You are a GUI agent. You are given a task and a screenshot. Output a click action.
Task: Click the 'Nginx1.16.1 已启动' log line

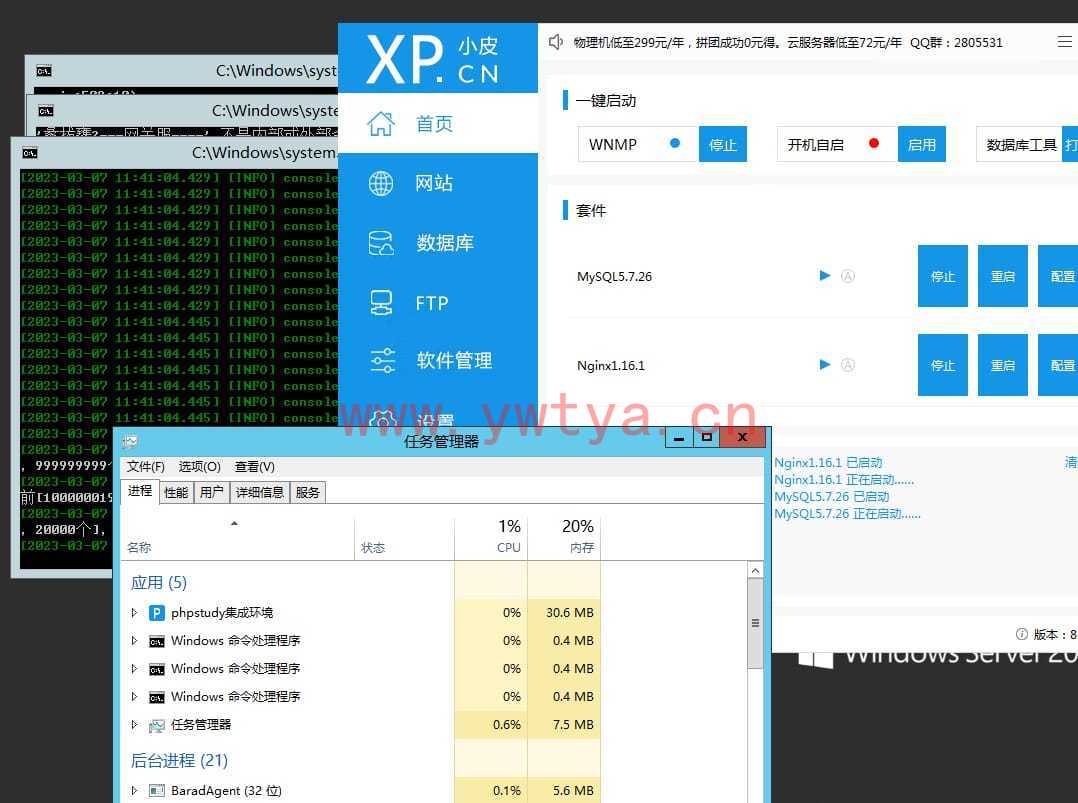coord(828,463)
